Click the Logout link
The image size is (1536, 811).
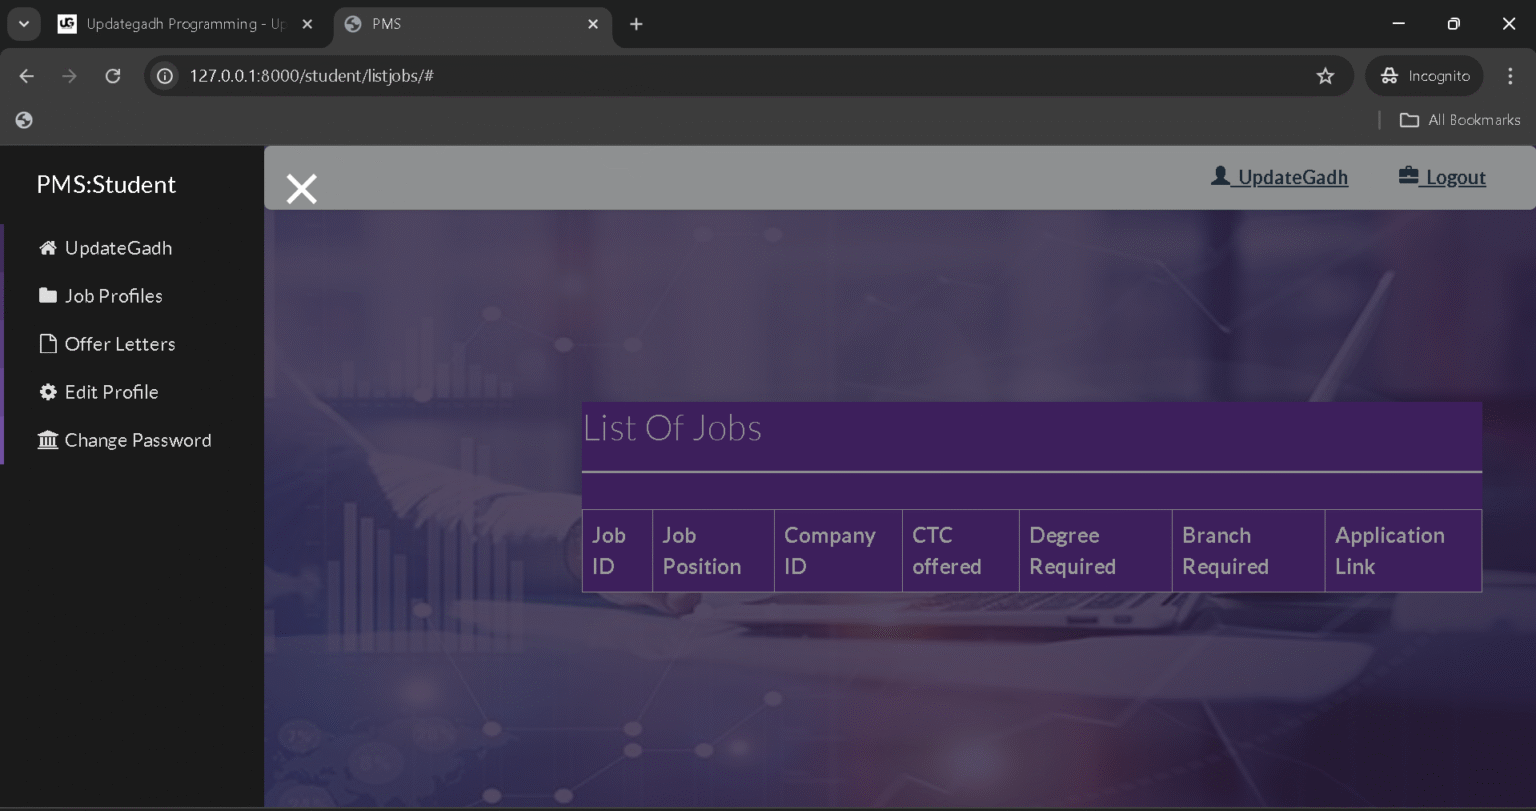pyautogui.click(x=1455, y=178)
